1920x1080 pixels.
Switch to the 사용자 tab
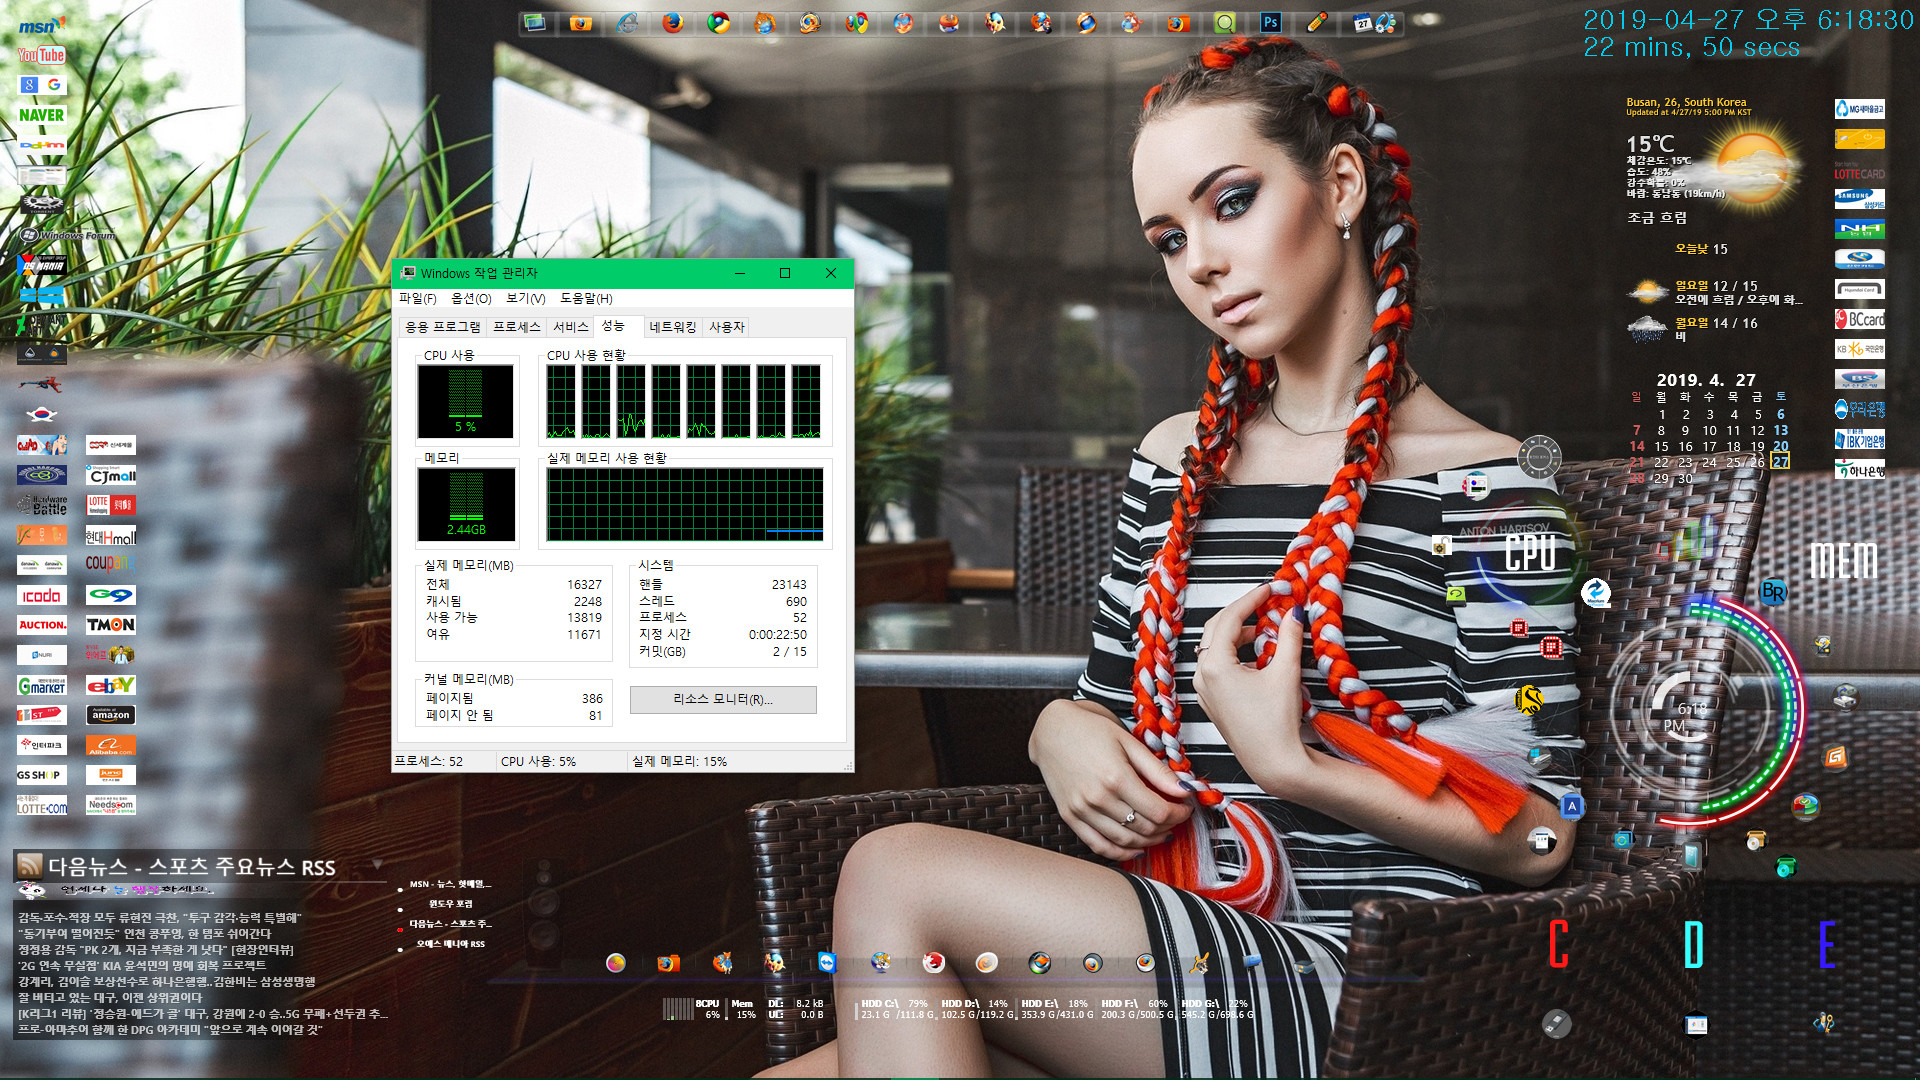click(727, 327)
